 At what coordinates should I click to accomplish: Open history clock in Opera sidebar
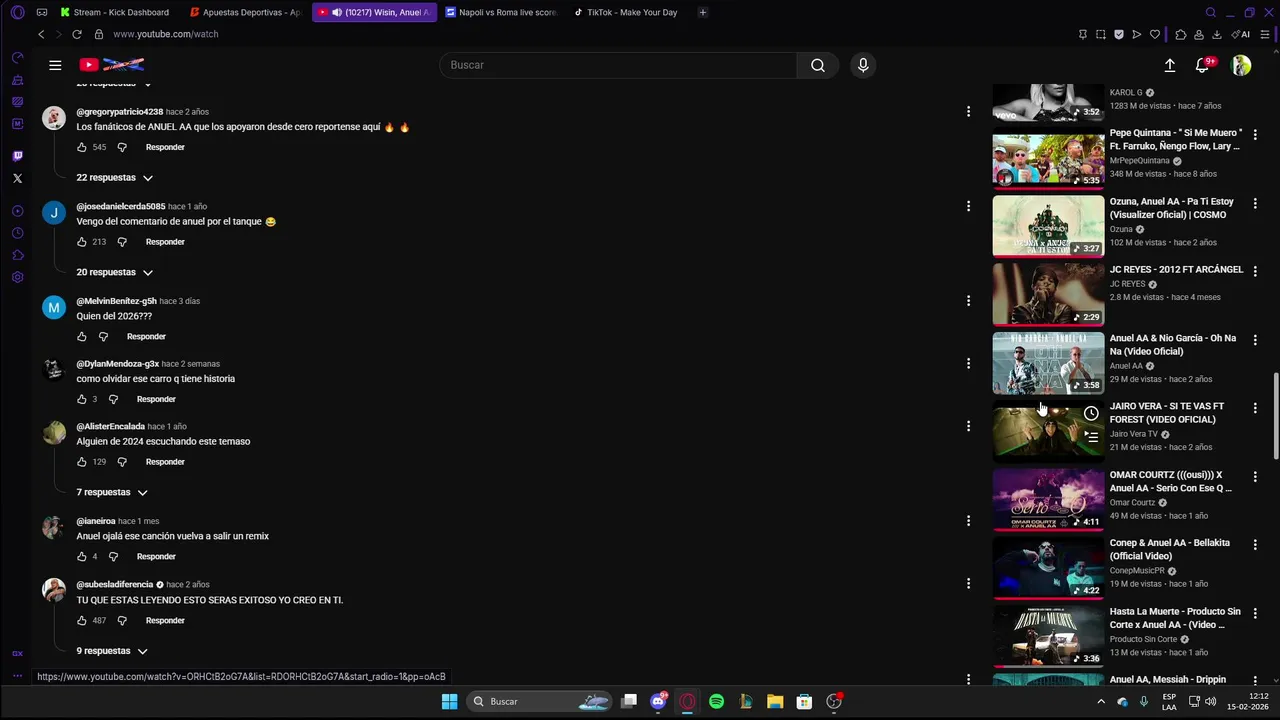17,233
